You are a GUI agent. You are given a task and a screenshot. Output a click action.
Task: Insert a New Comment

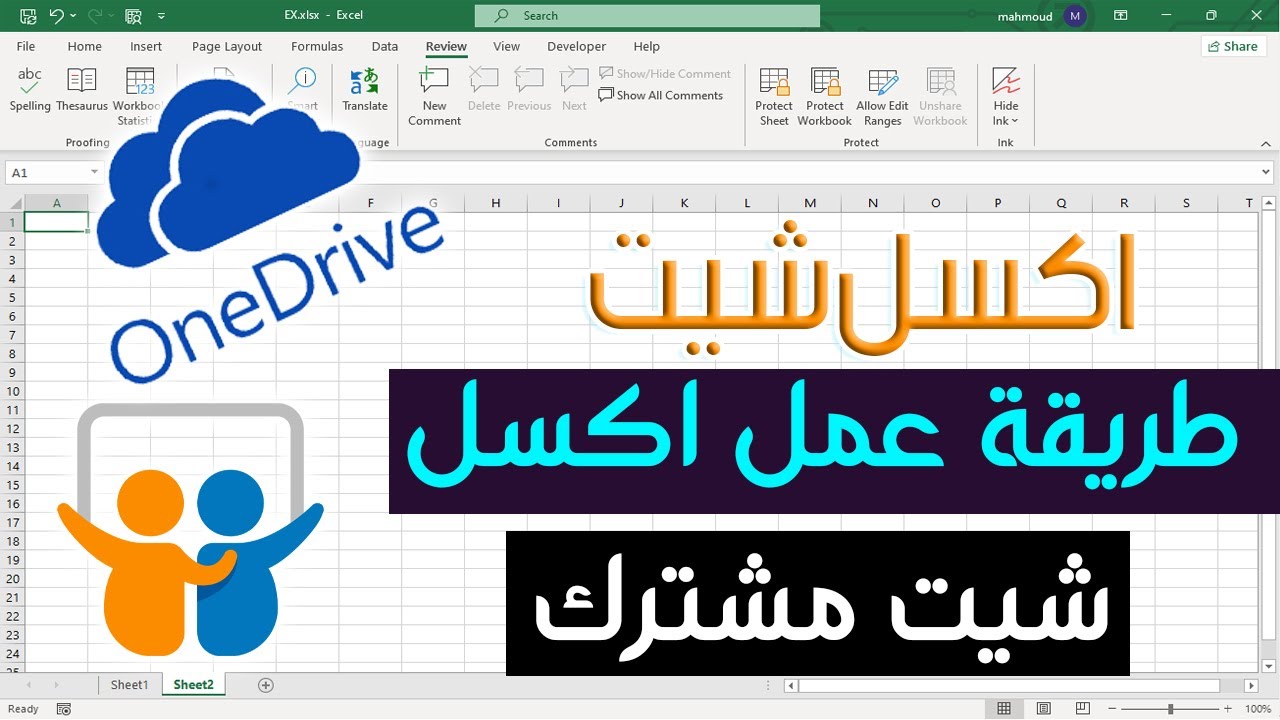(435, 96)
